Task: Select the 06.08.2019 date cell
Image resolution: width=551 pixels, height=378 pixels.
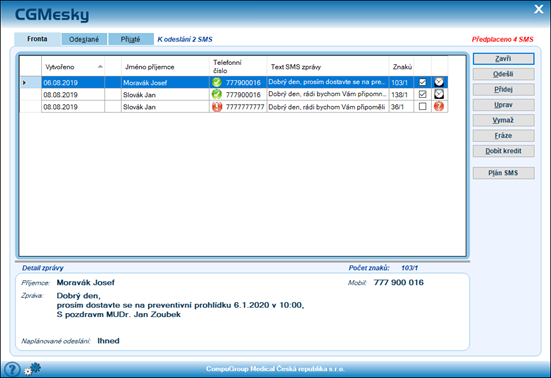Action: pos(73,83)
